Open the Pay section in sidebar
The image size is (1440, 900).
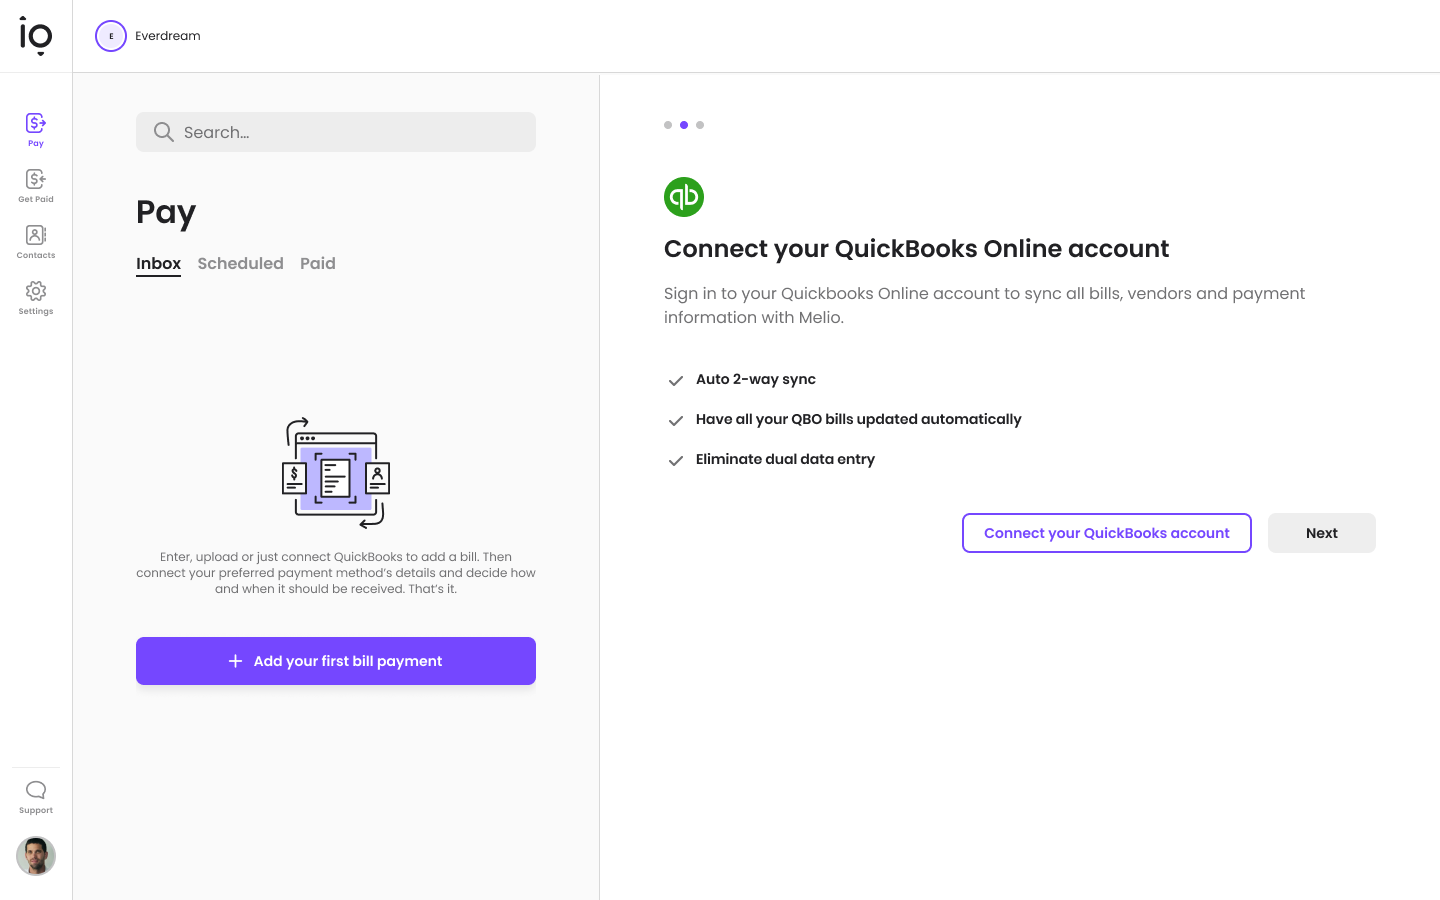(x=36, y=129)
